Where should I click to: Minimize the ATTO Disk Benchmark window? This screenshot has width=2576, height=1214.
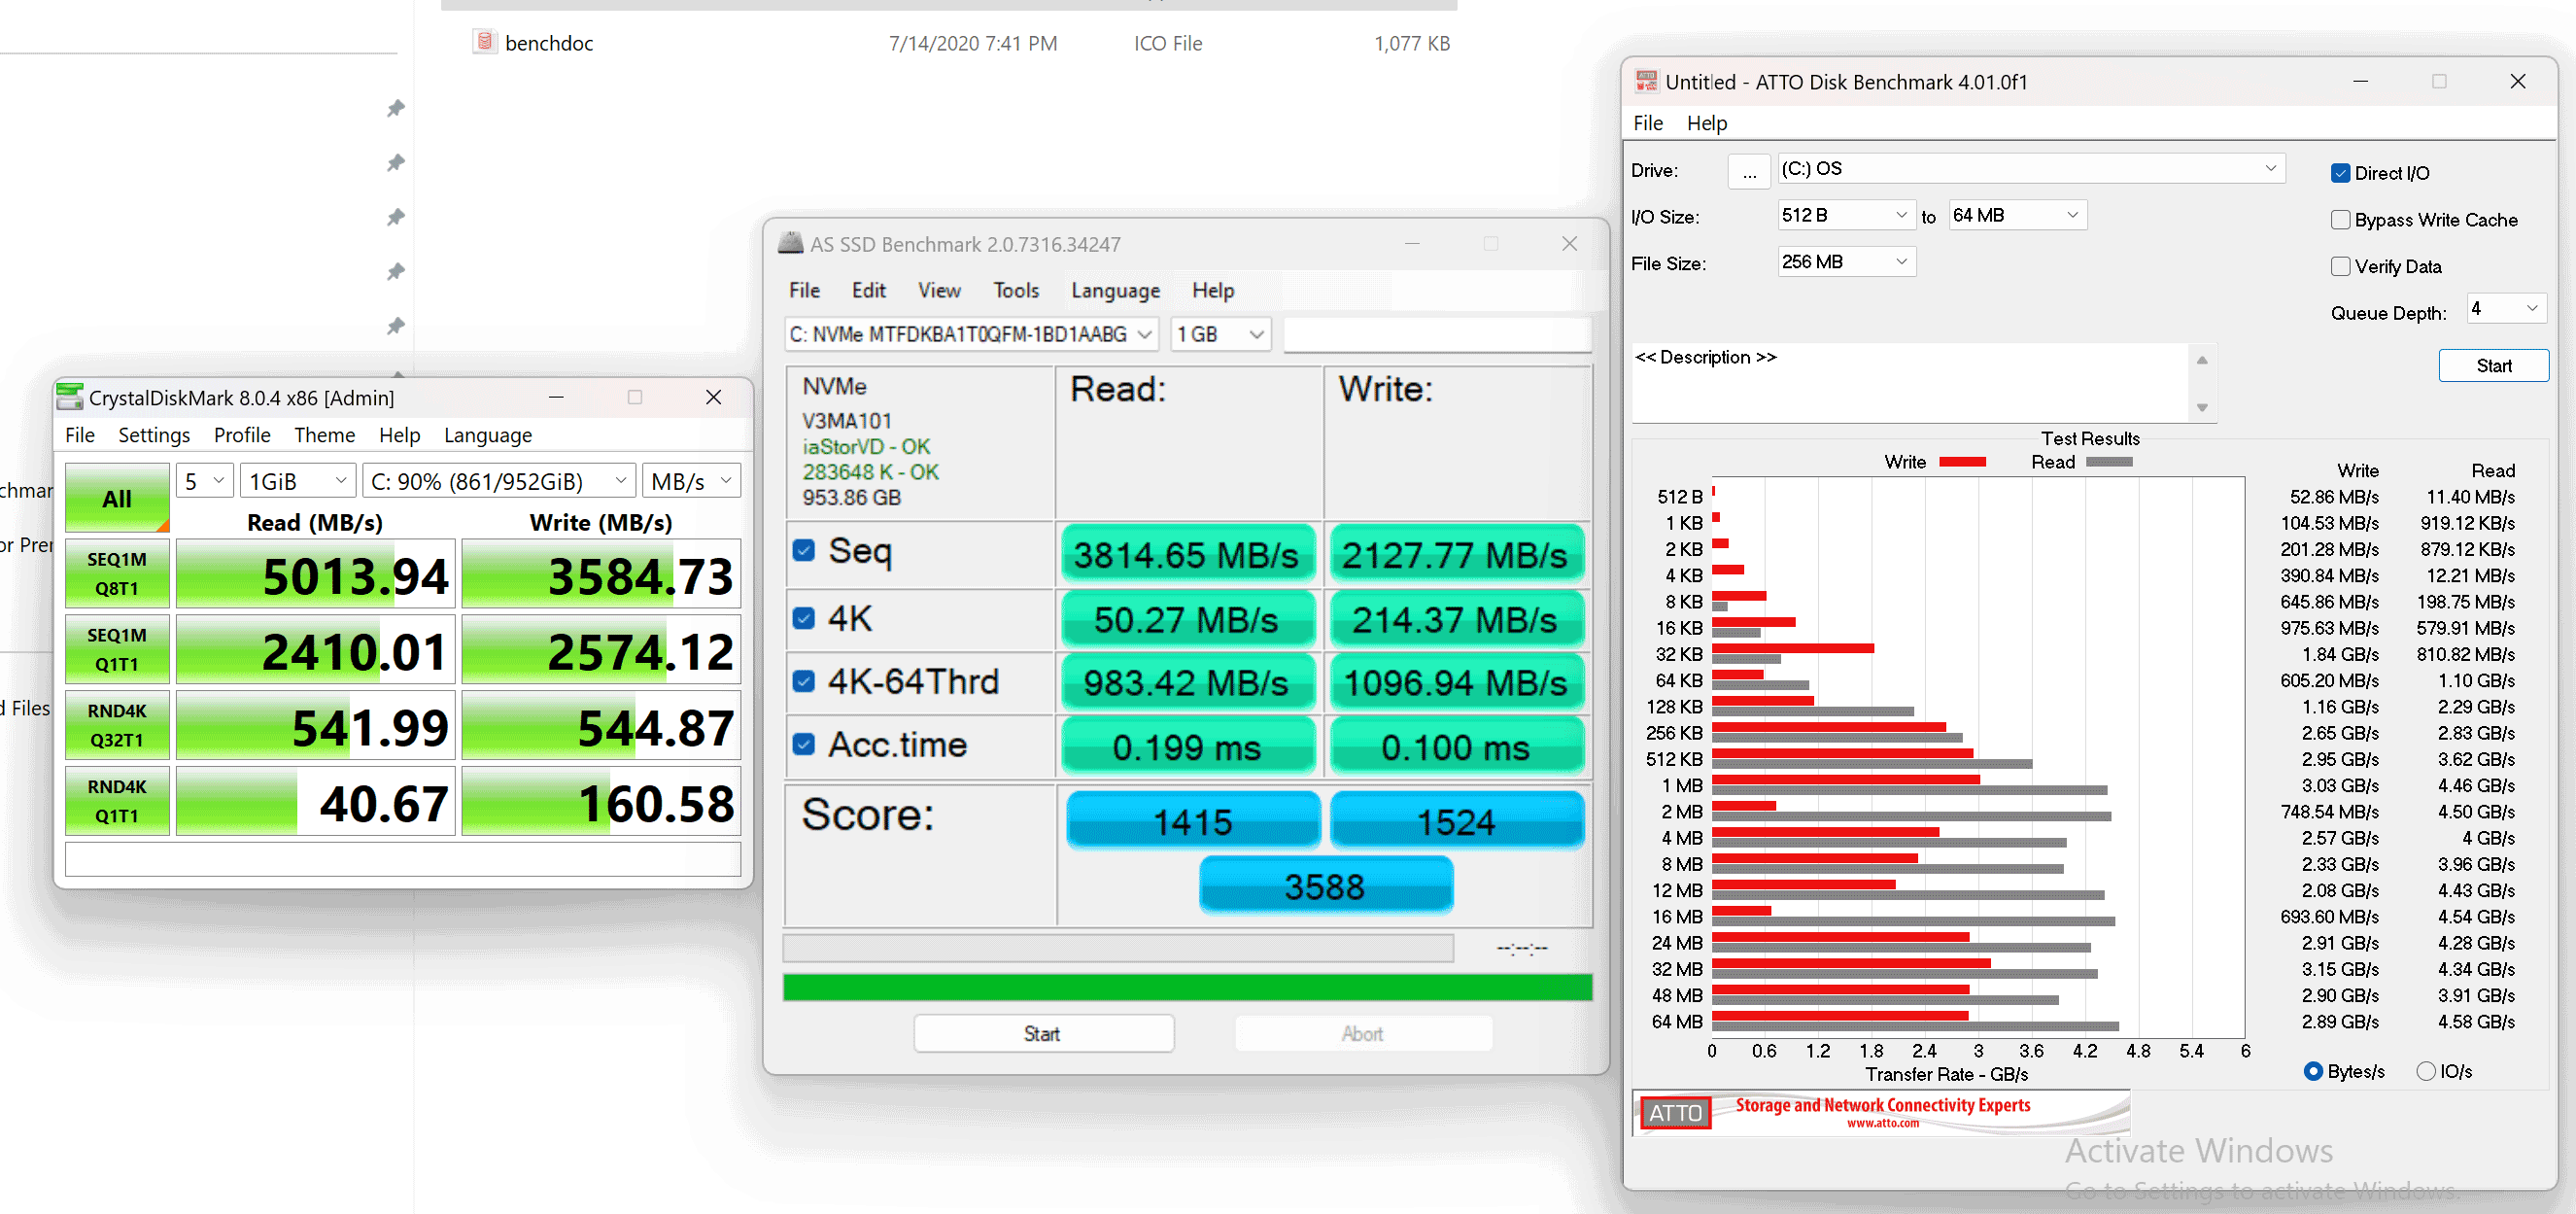pyautogui.click(x=2360, y=81)
